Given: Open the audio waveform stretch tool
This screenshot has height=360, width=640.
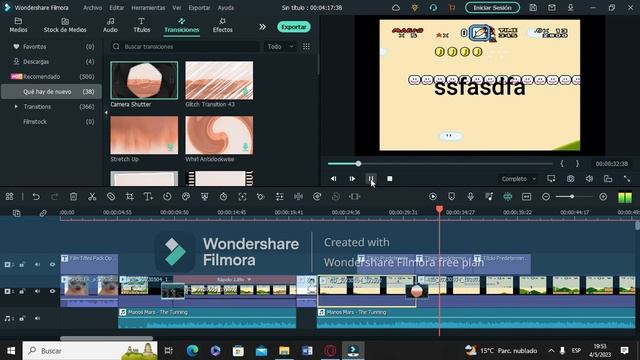Looking at the screenshot, I should coord(298,197).
